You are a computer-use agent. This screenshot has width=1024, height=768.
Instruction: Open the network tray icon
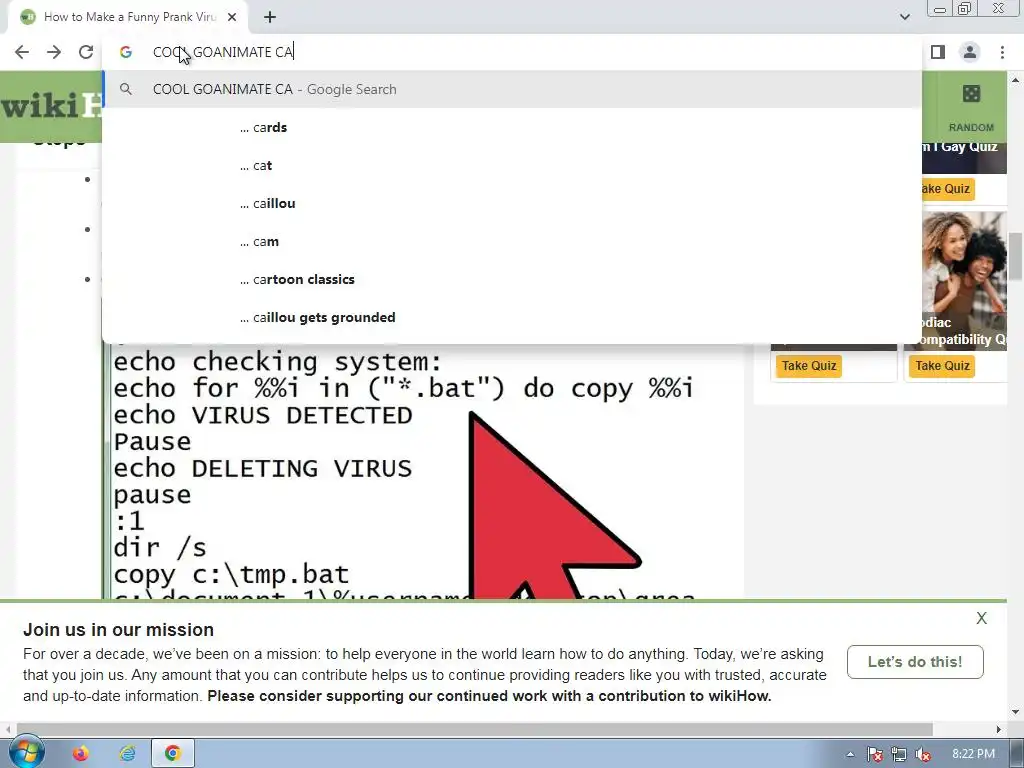point(899,754)
